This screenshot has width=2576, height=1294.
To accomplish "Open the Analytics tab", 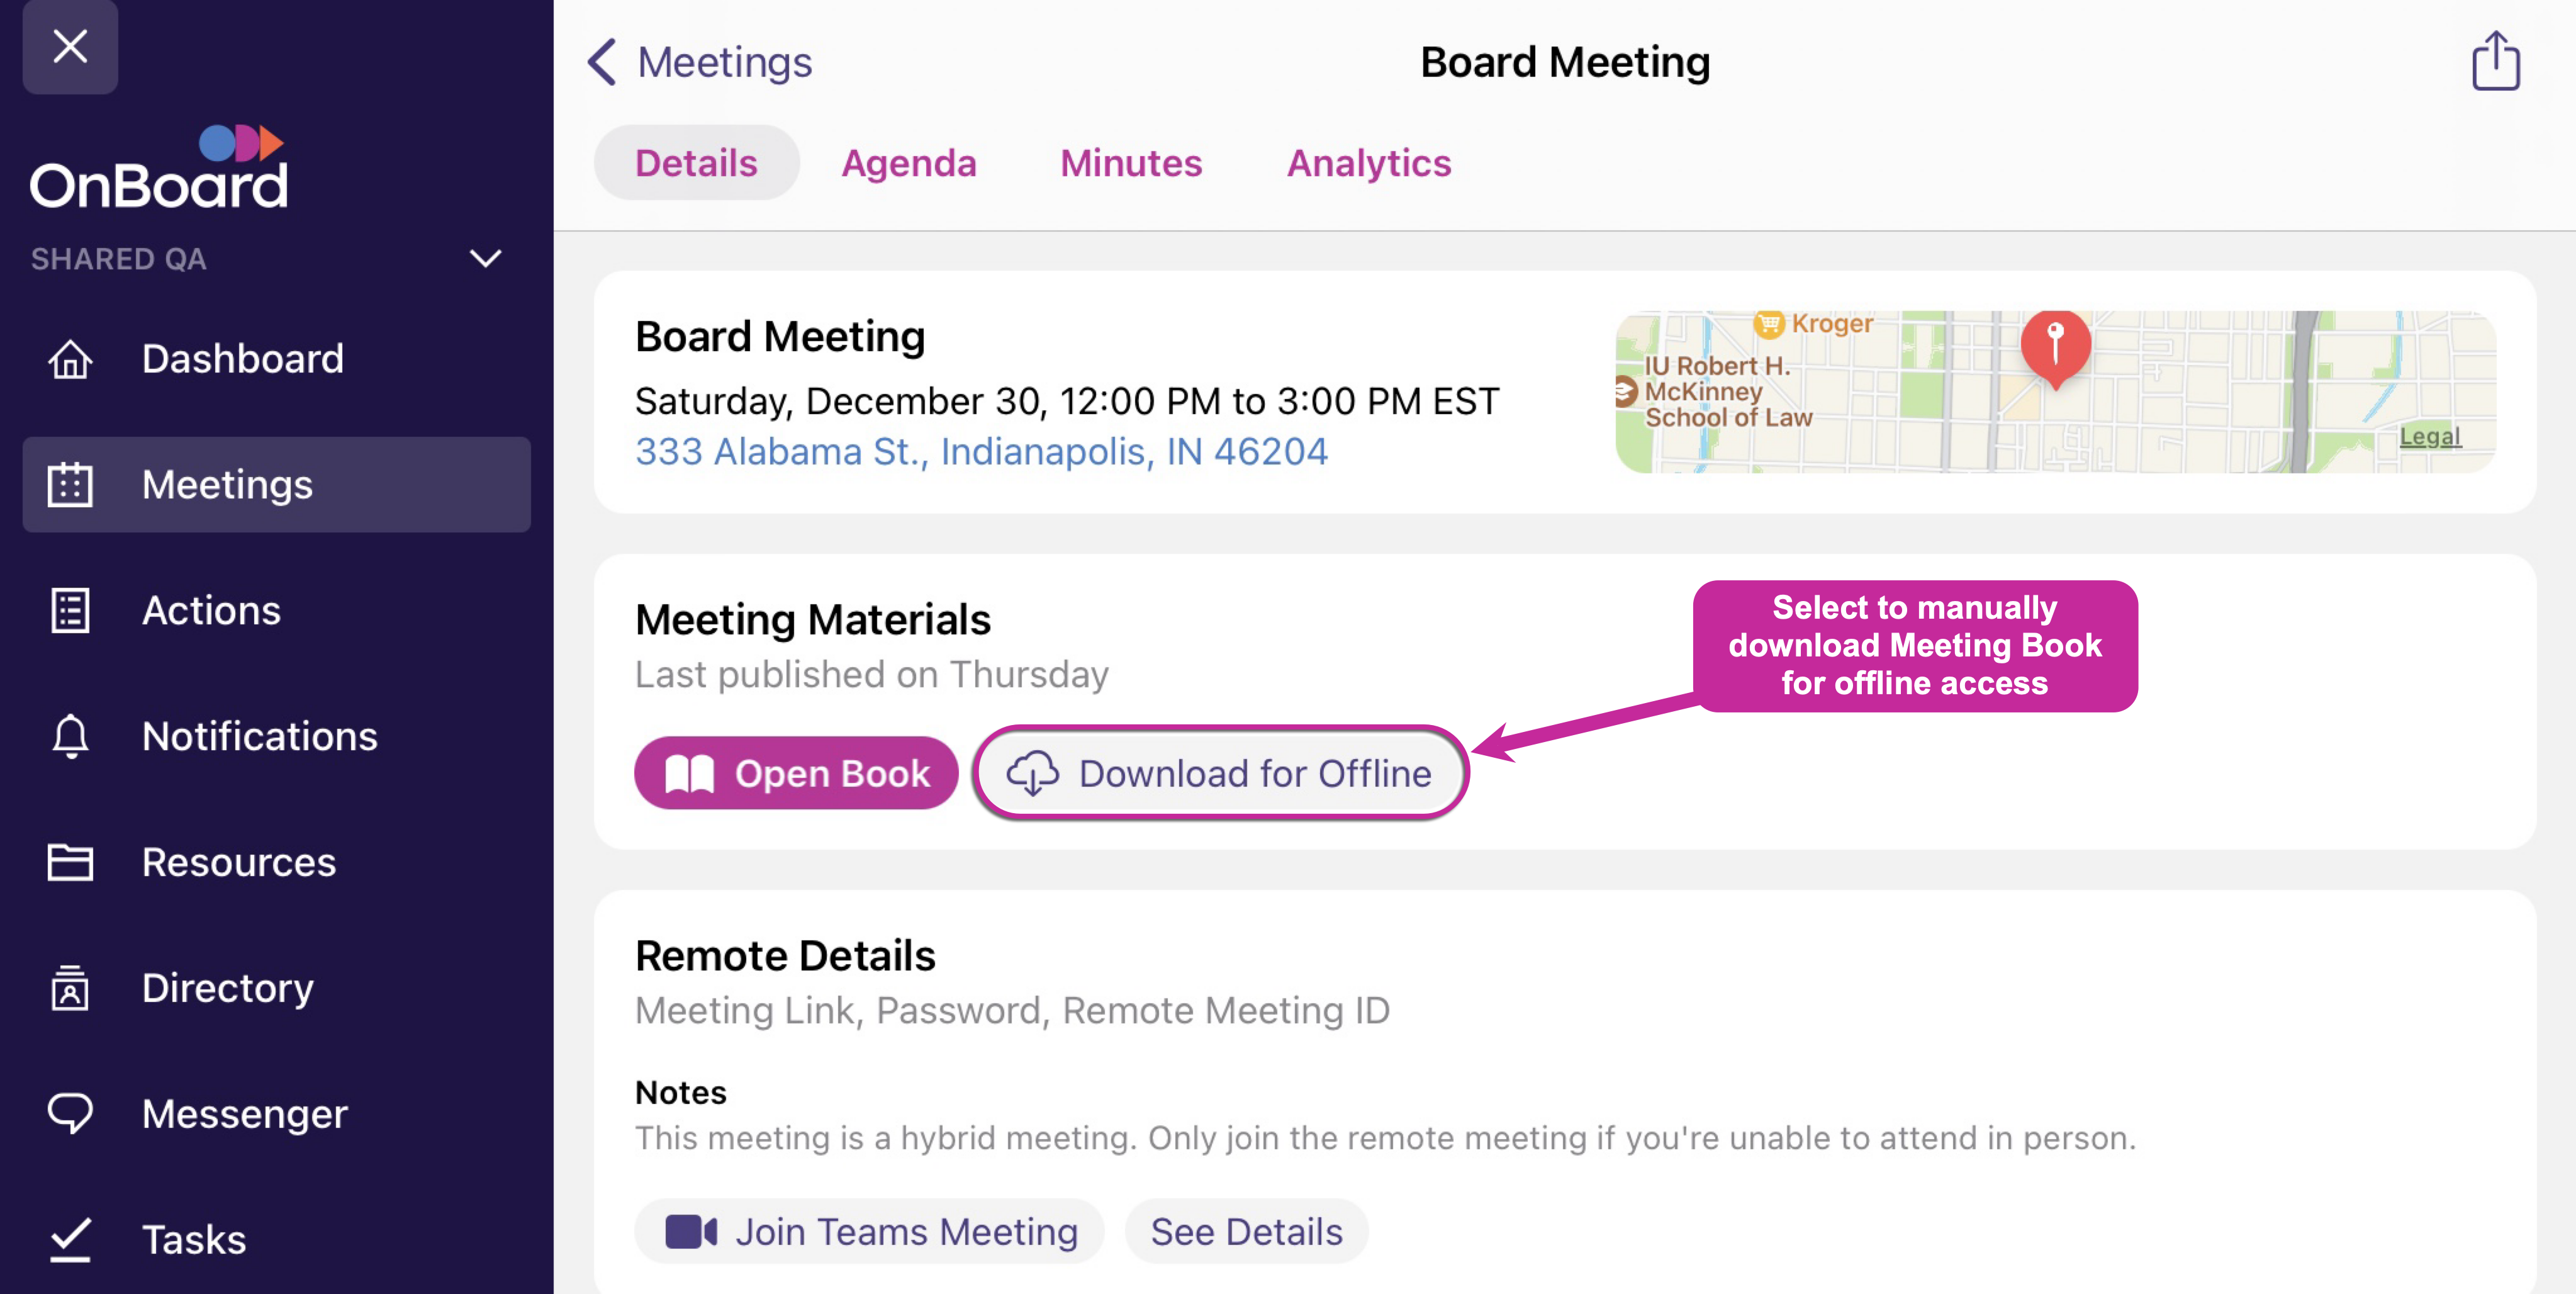I will [x=1368, y=163].
